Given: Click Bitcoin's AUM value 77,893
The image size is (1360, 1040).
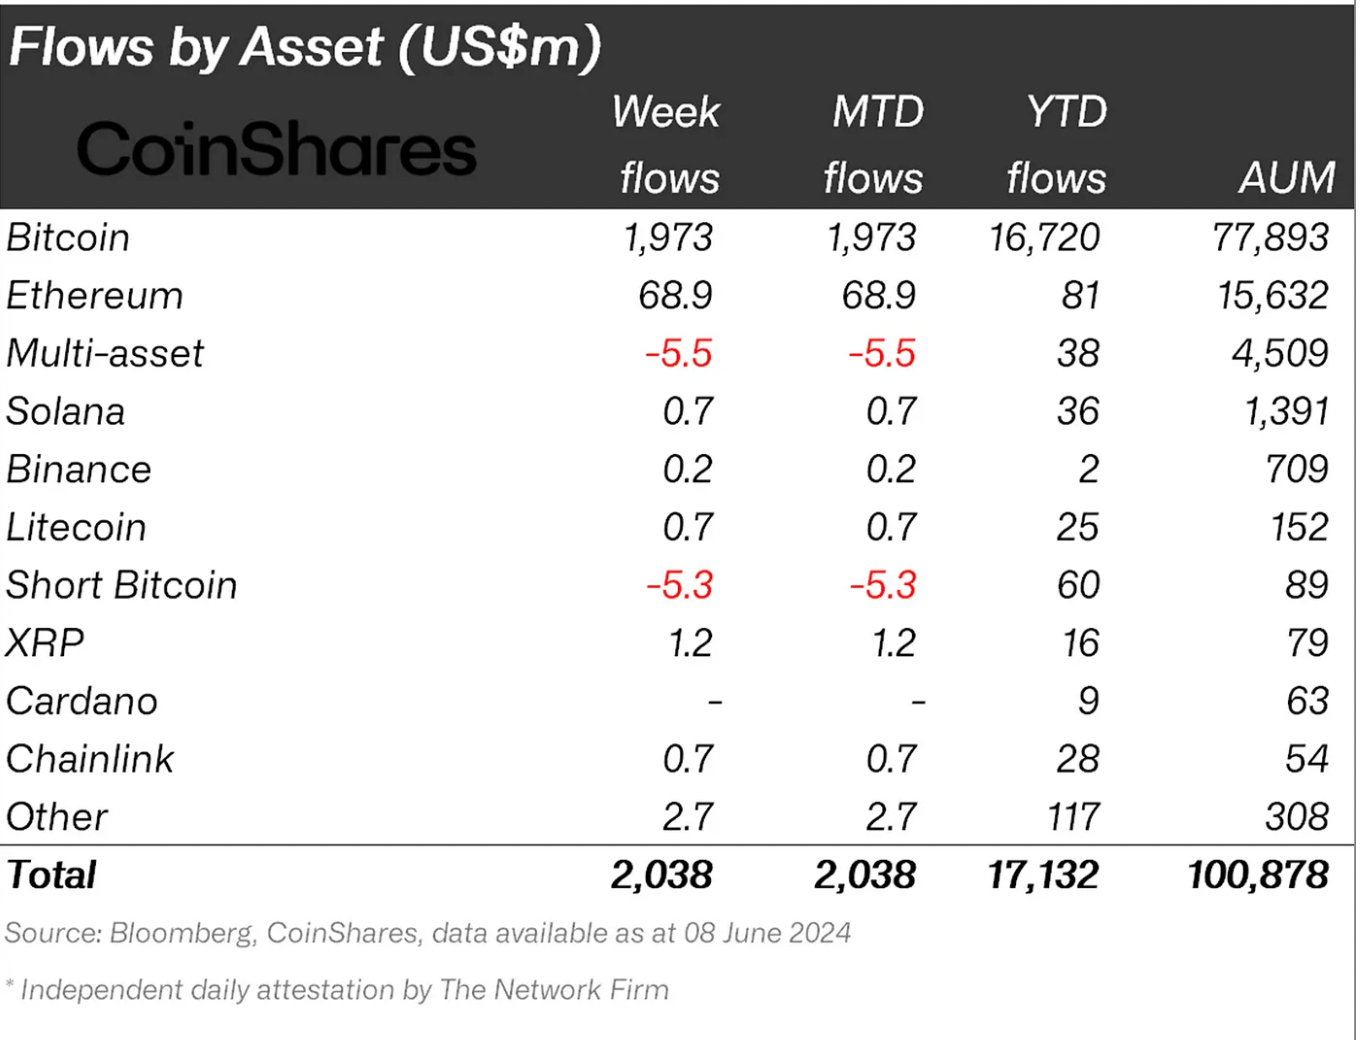Looking at the screenshot, I should pos(1270,238).
